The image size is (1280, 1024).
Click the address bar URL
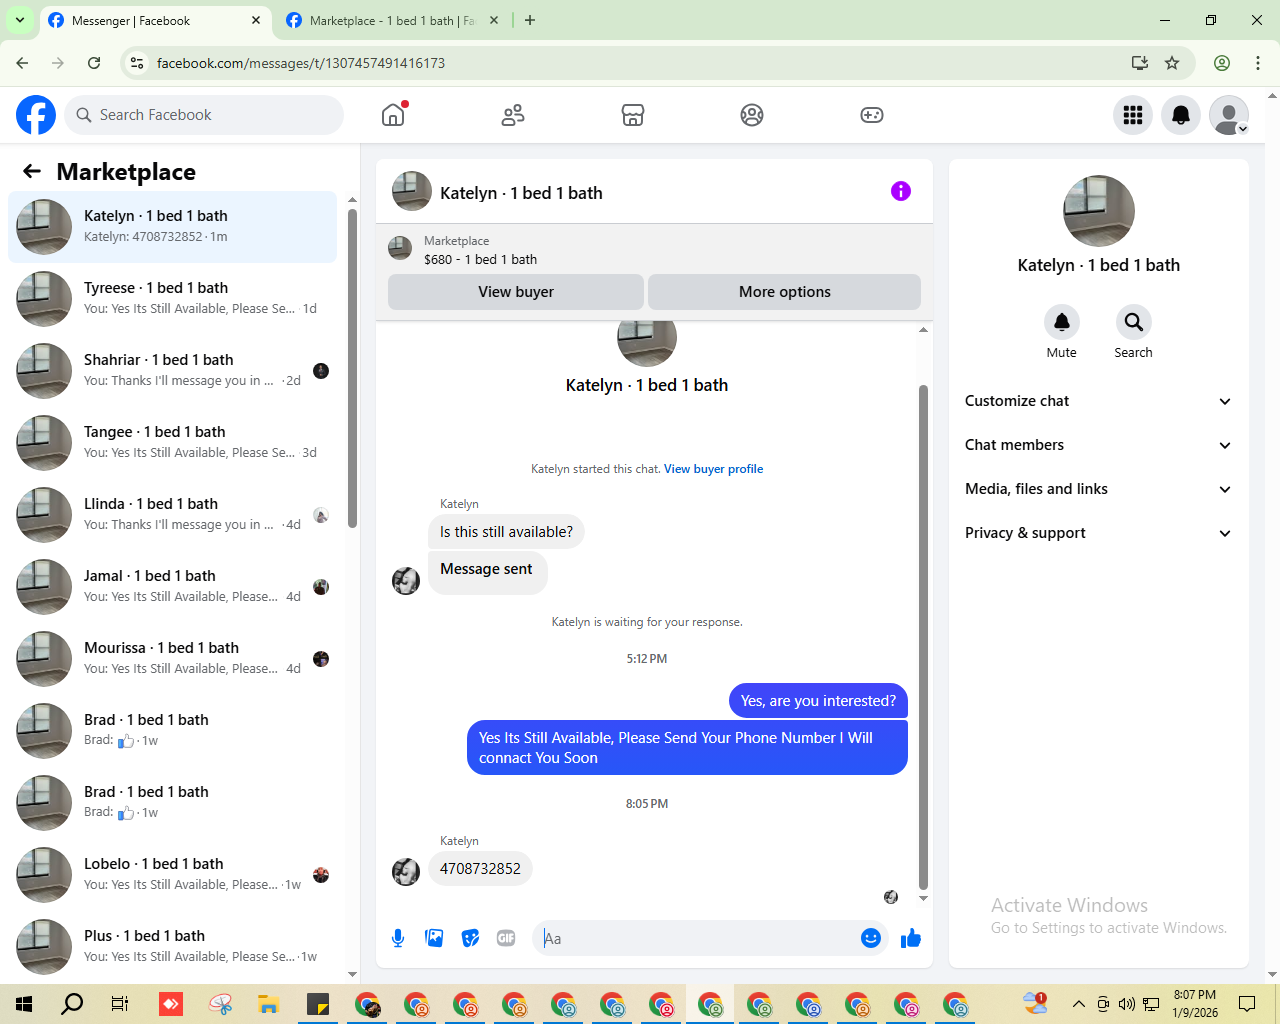point(301,63)
